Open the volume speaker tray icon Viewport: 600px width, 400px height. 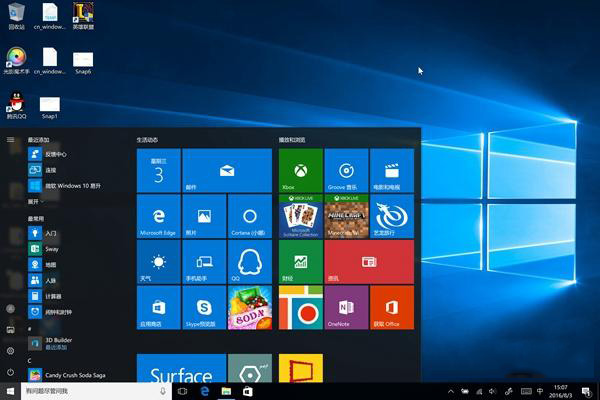point(492,391)
